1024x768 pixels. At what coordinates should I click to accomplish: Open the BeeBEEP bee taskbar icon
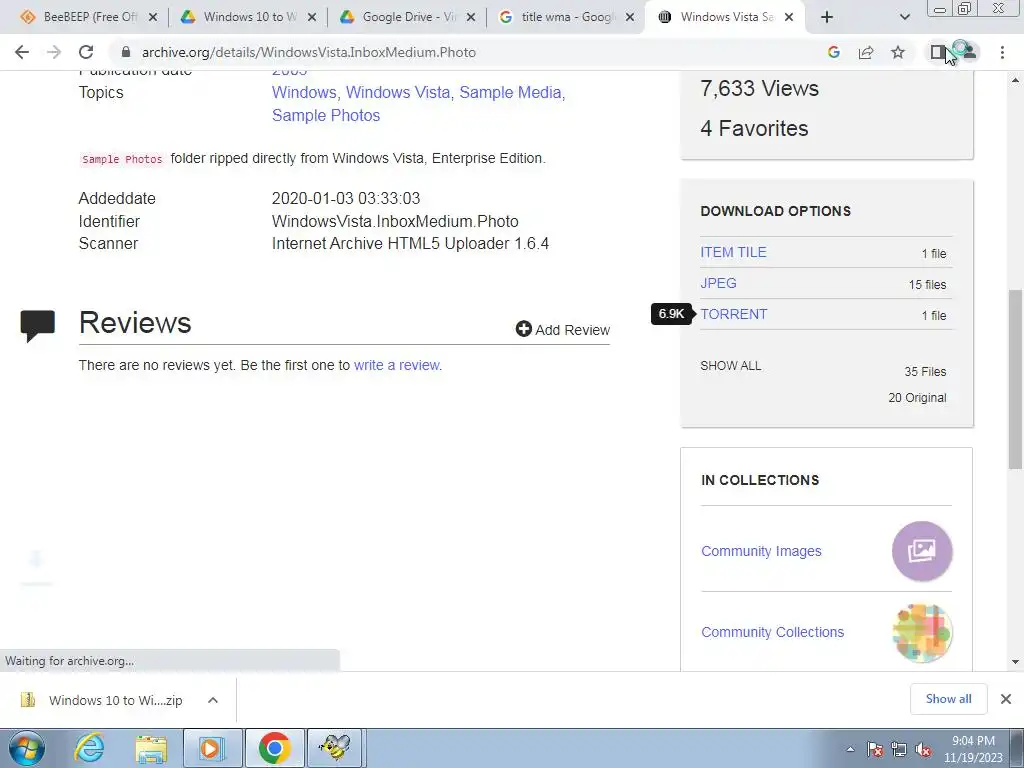(x=335, y=748)
